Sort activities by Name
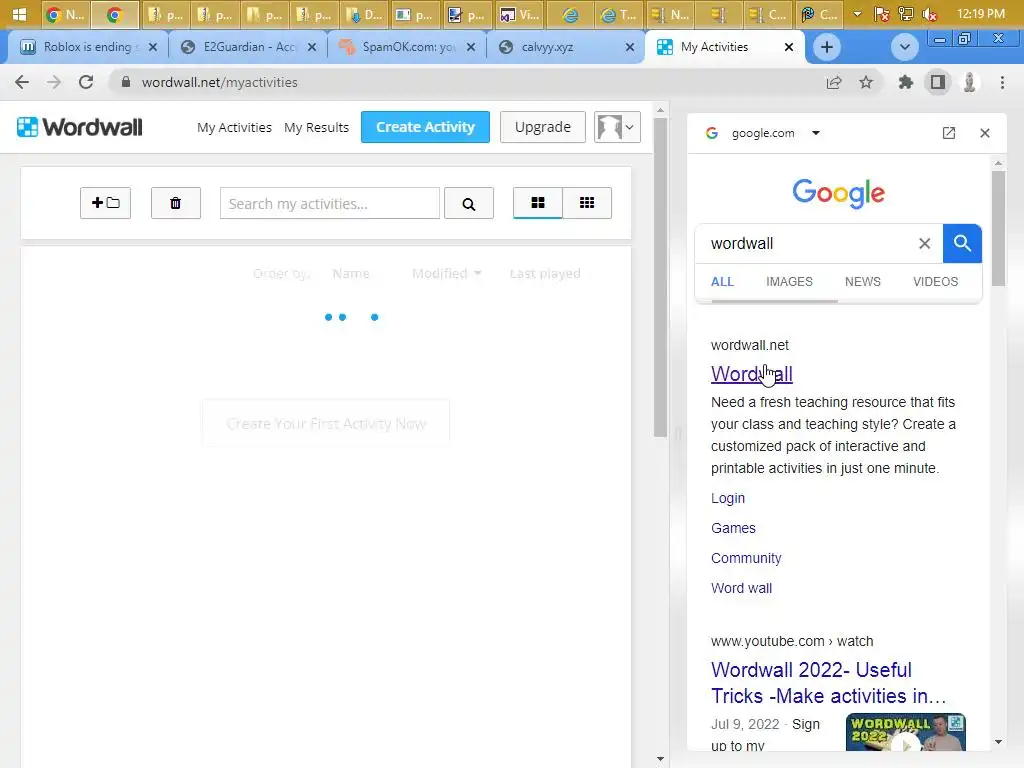The height and width of the screenshot is (768, 1024). coord(351,273)
